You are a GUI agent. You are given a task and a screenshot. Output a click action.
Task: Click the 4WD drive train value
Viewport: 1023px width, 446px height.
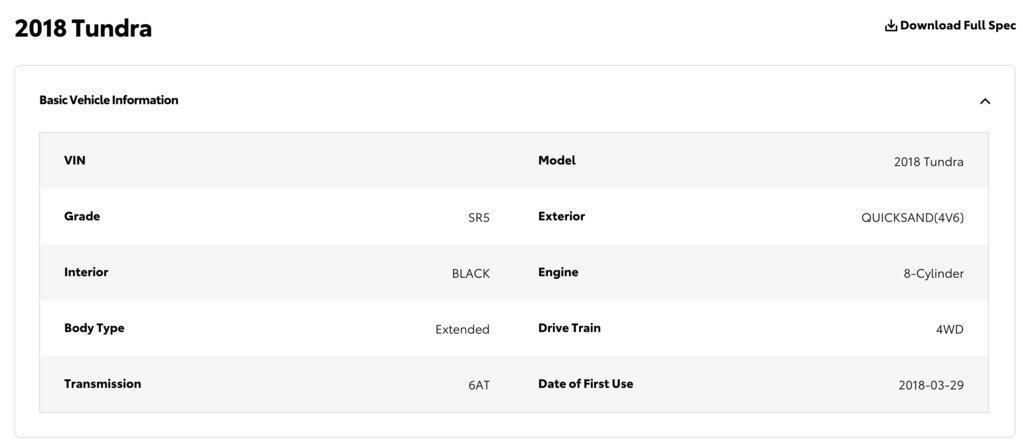coord(949,330)
